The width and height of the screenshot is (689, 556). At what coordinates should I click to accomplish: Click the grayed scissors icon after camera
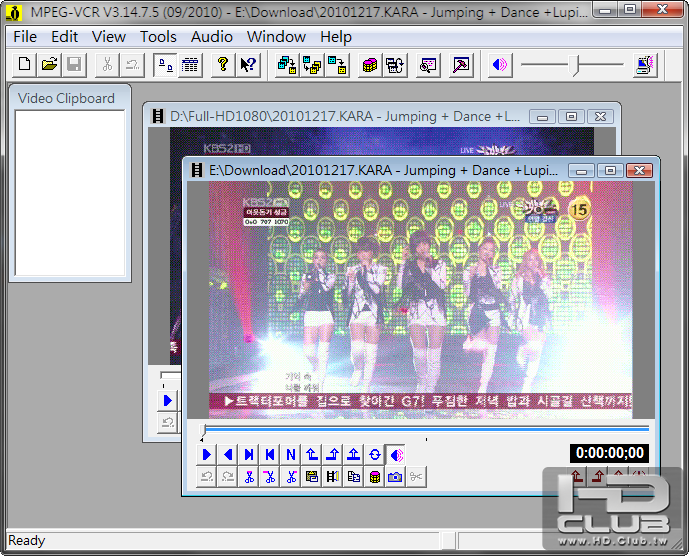416,477
